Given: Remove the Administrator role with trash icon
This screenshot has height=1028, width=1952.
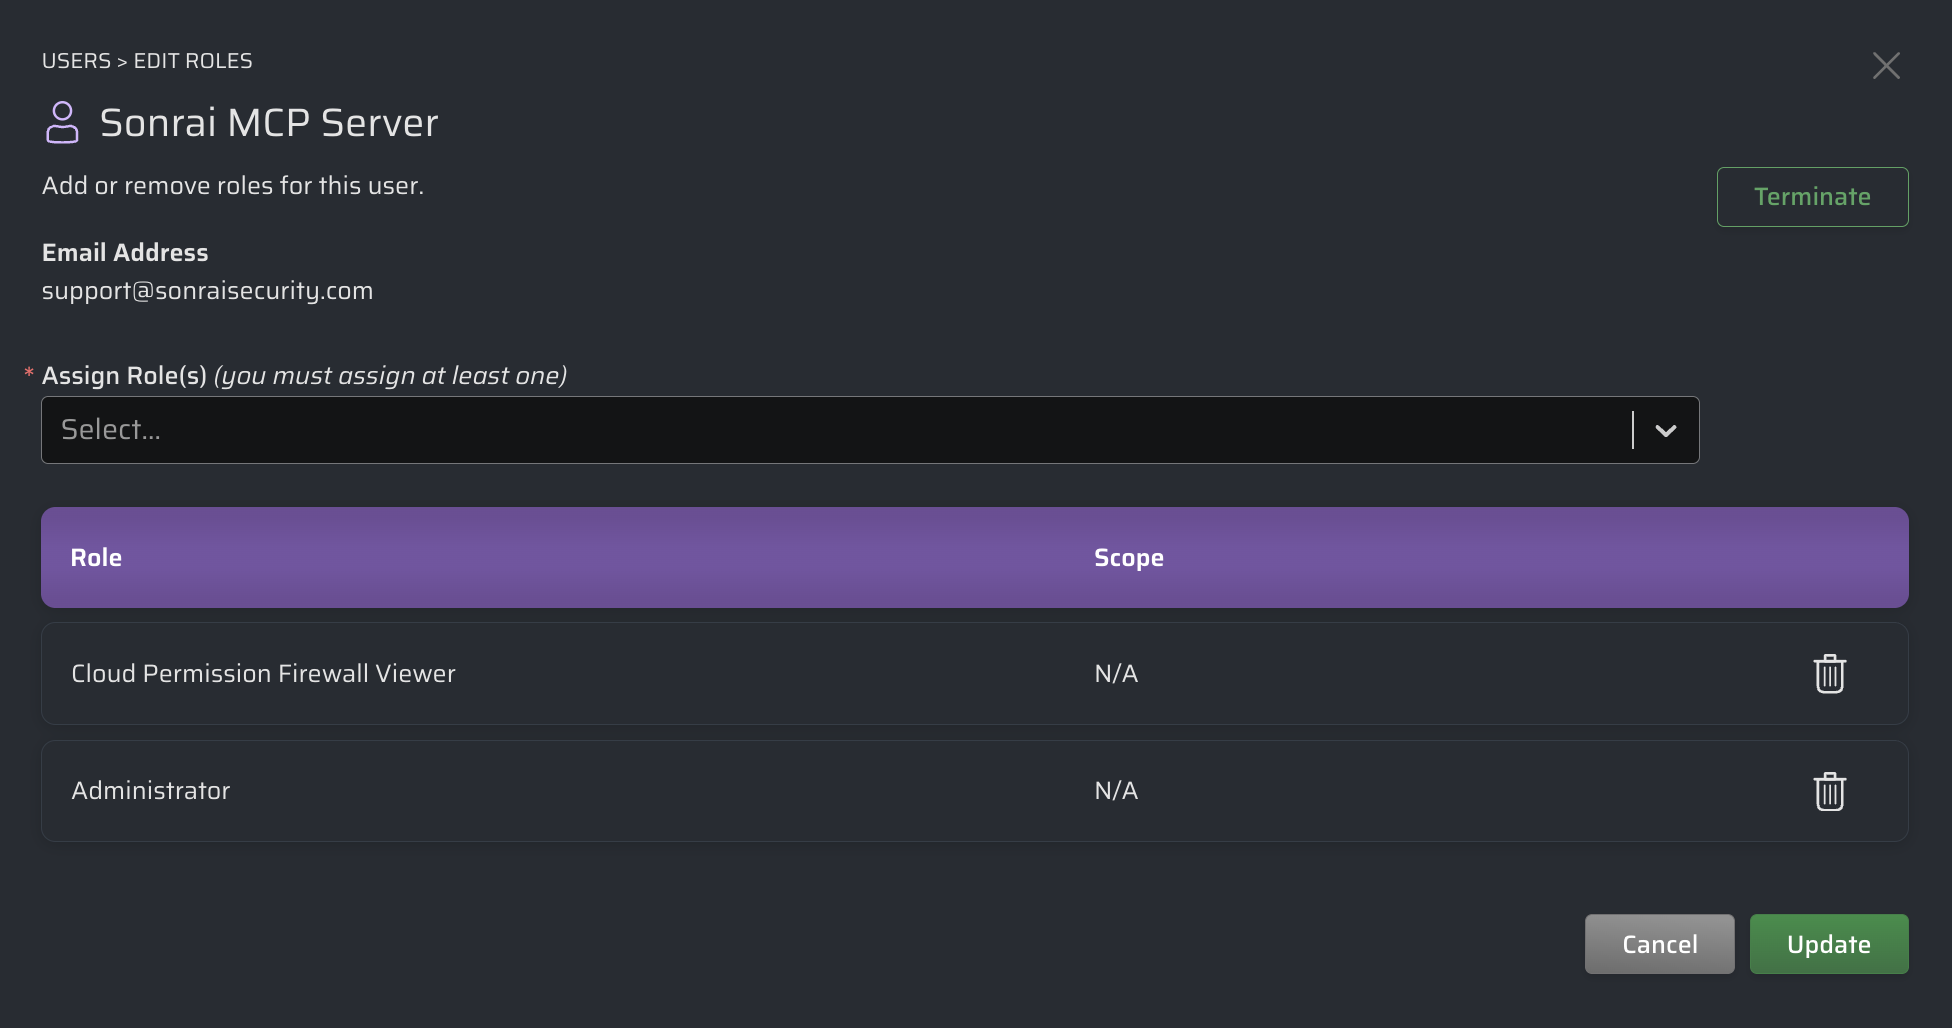Looking at the screenshot, I should [x=1829, y=791].
